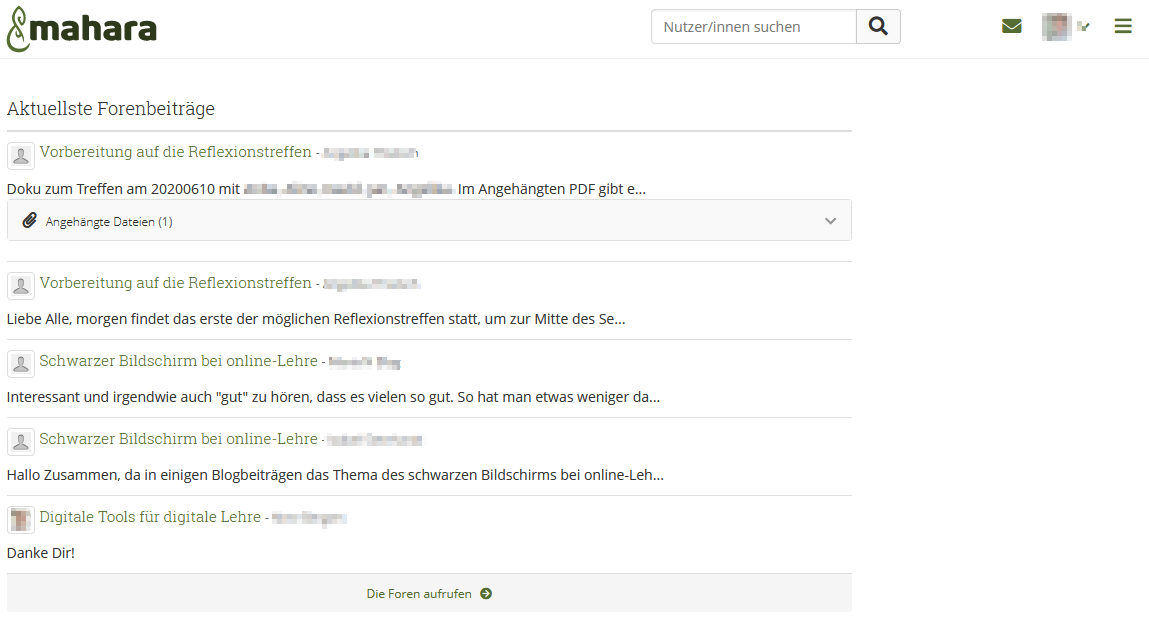Open the hamburger navigation menu
Screen dimensions: 1149x621
pos(1123,26)
